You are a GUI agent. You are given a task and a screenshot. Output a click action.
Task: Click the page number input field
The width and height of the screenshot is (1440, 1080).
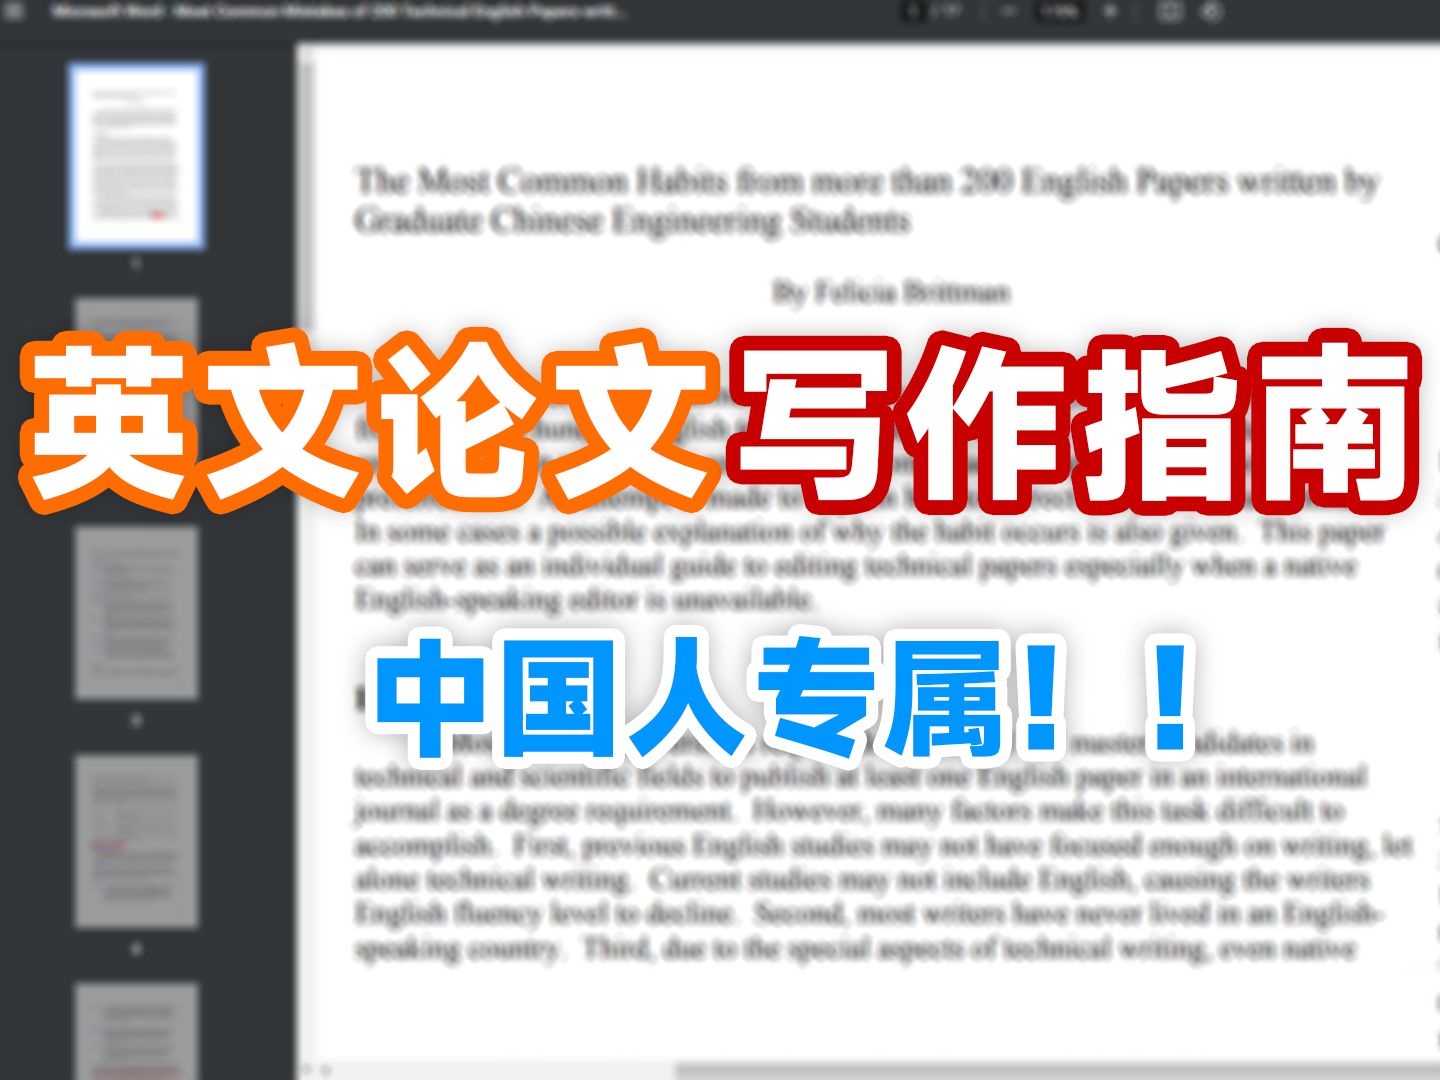coord(914,12)
